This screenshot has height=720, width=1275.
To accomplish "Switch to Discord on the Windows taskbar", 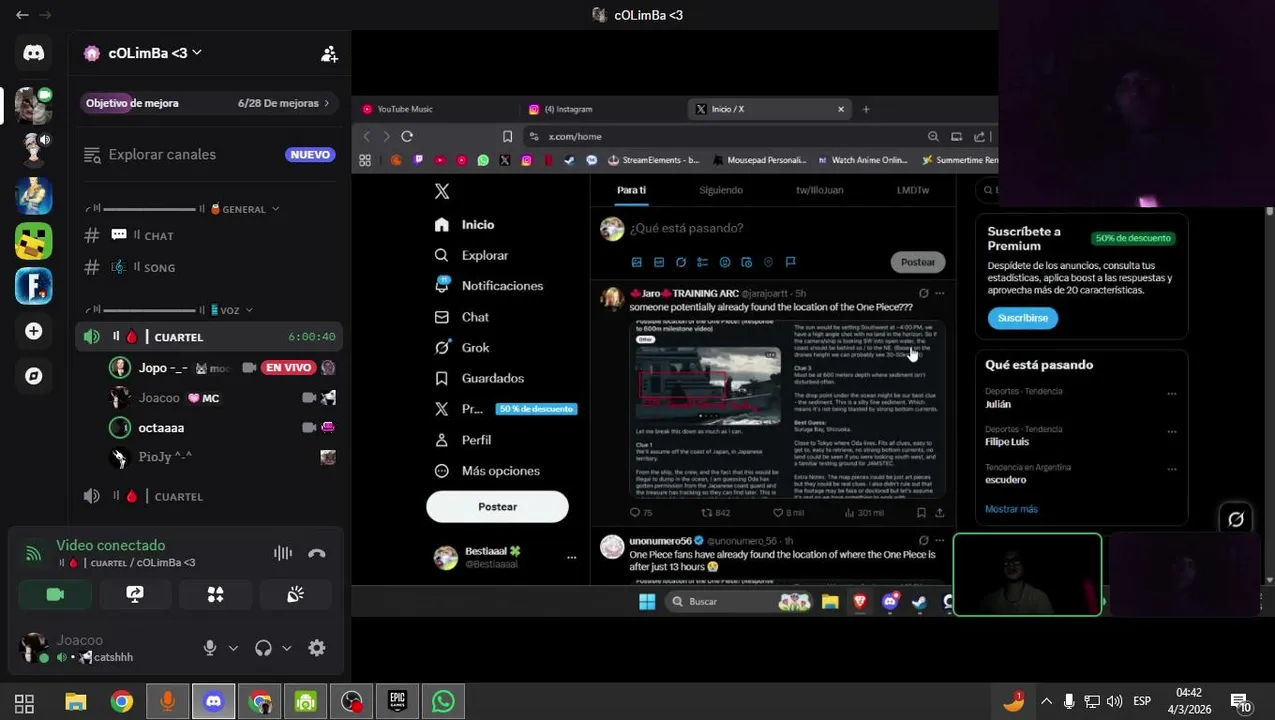I will [x=213, y=702].
